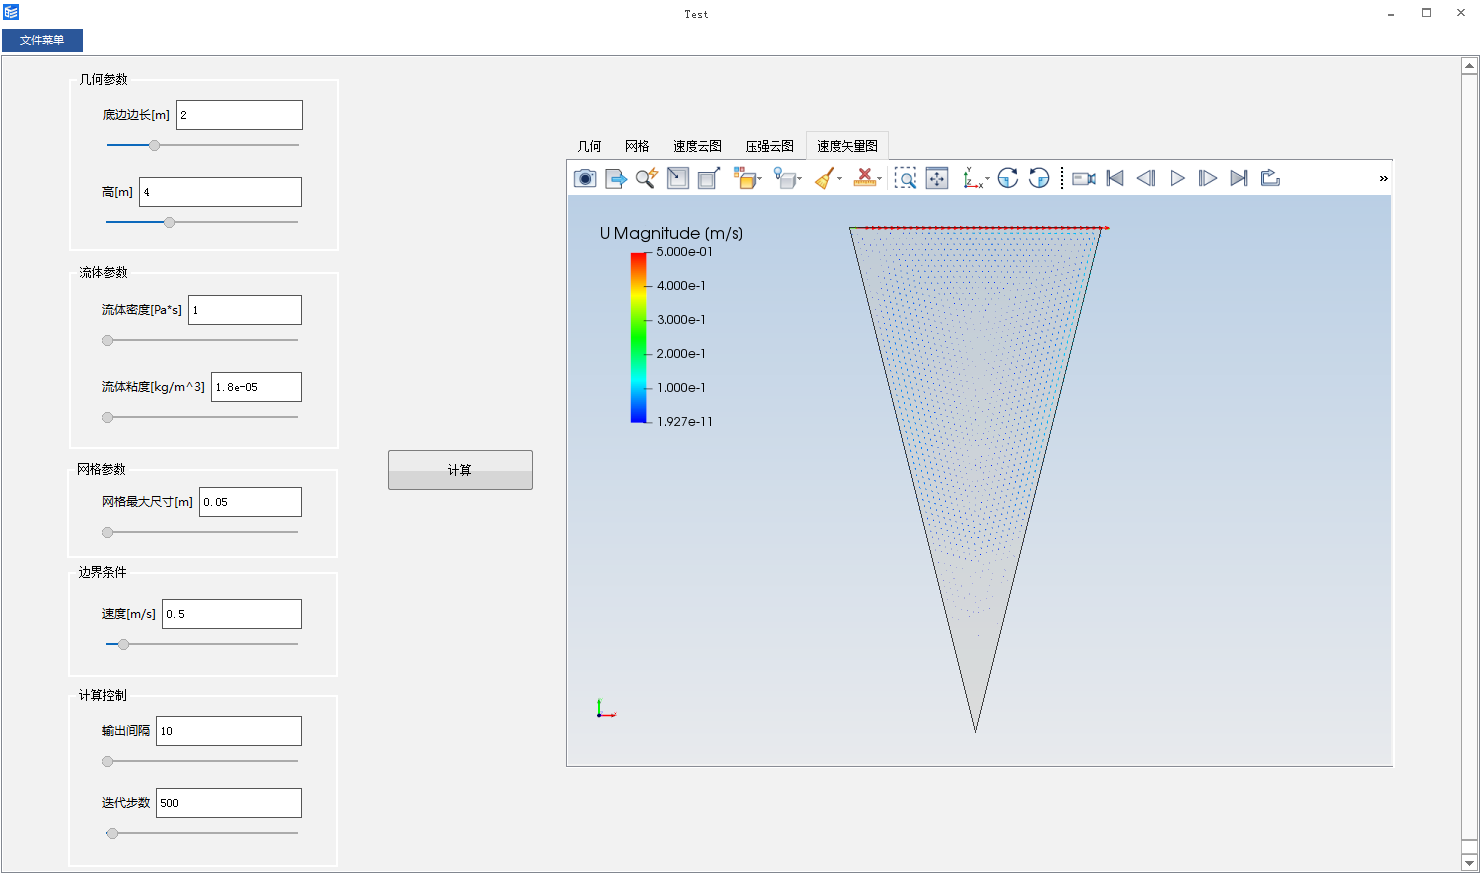Switch to the 速度云图 tab

[697, 146]
